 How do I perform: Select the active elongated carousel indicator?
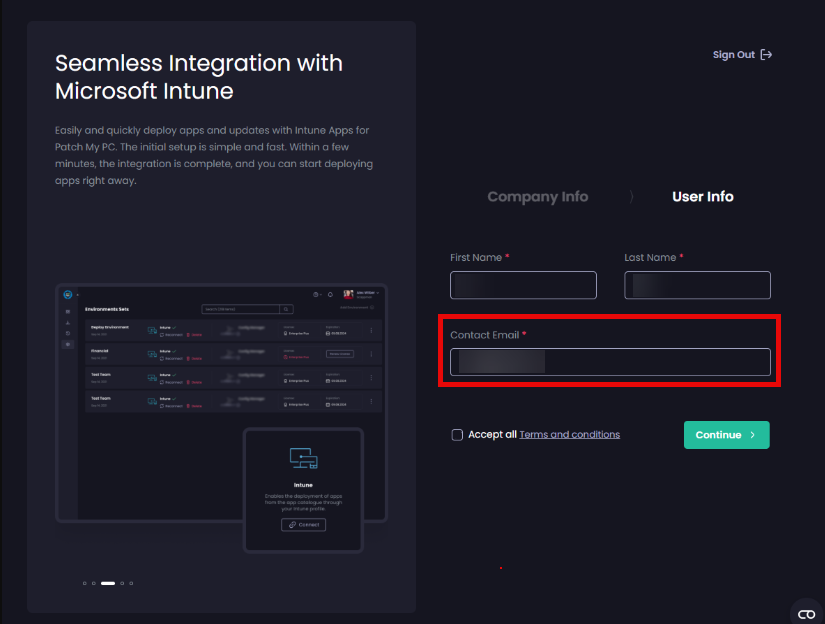[x=108, y=582]
